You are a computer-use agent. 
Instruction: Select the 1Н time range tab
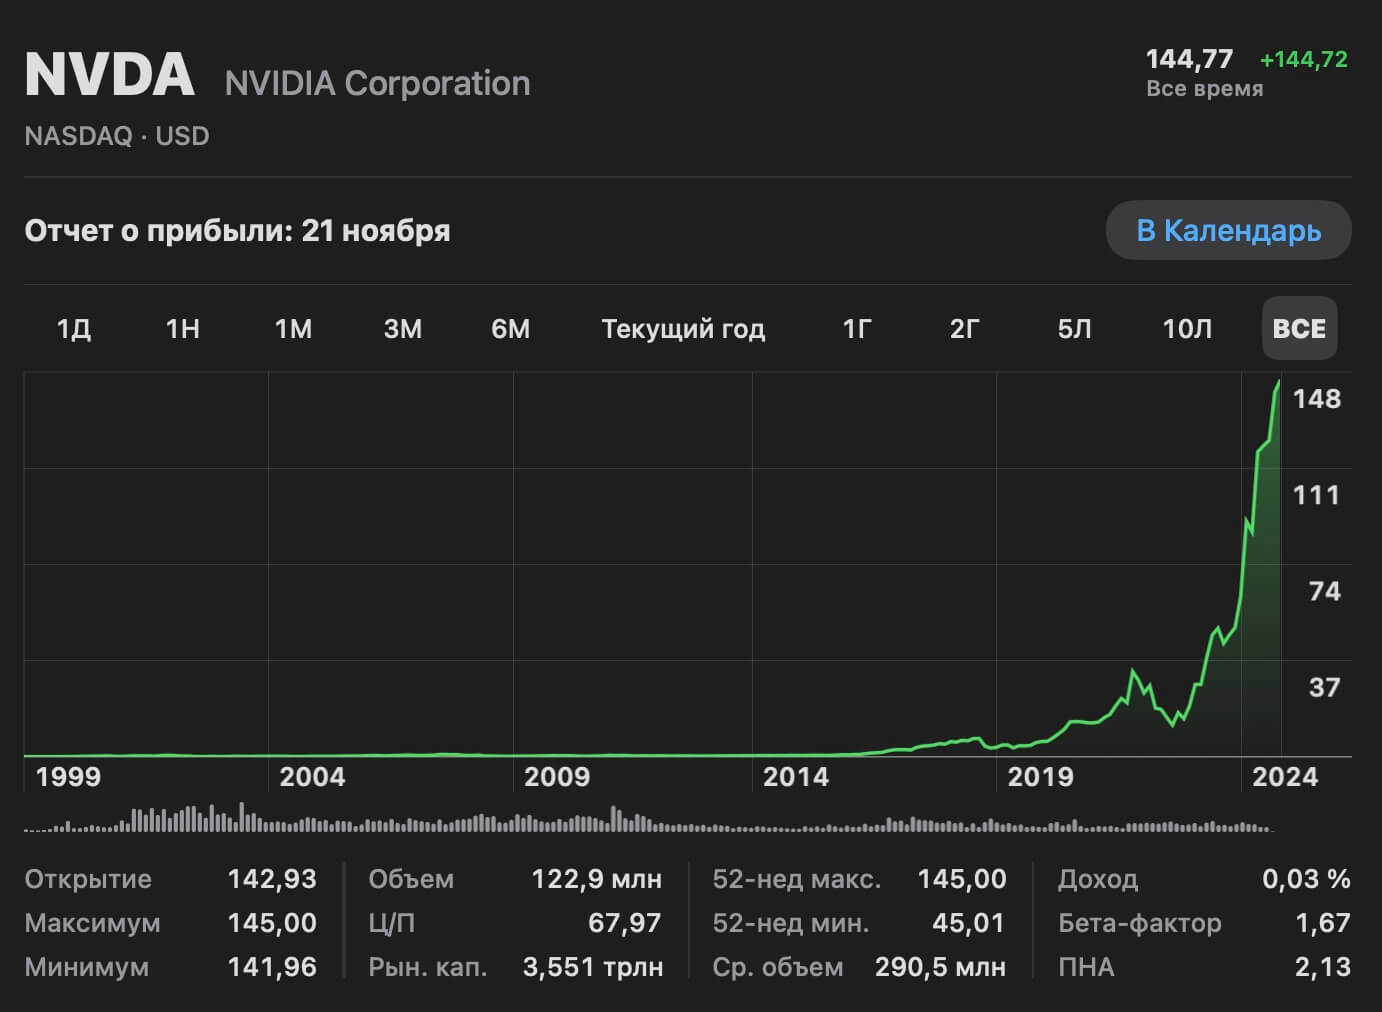[183, 329]
